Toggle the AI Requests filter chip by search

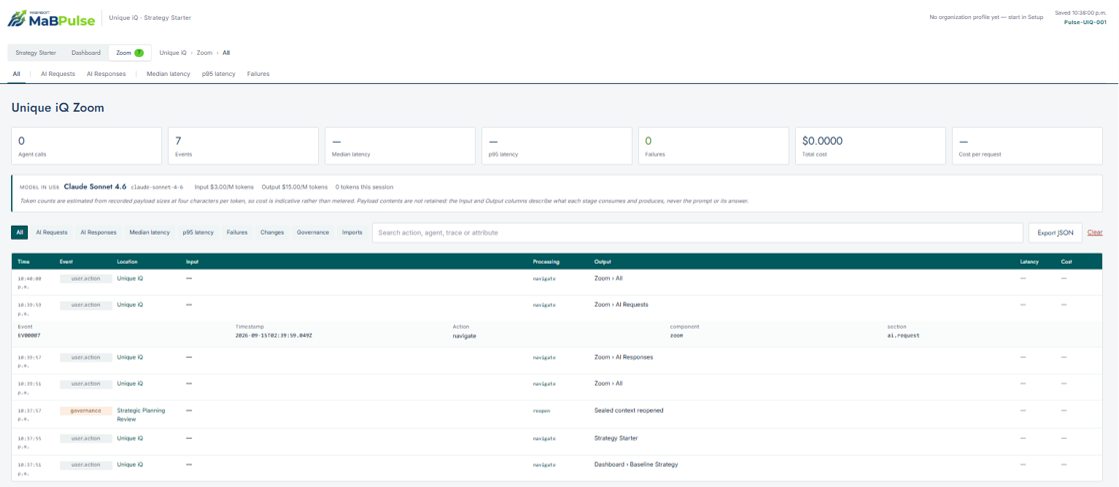tap(51, 232)
